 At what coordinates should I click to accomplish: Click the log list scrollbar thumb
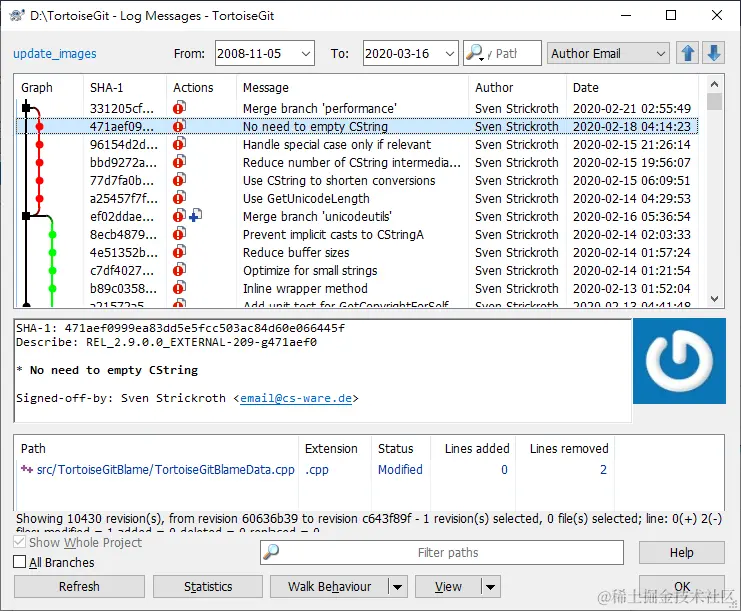coord(714,101)
